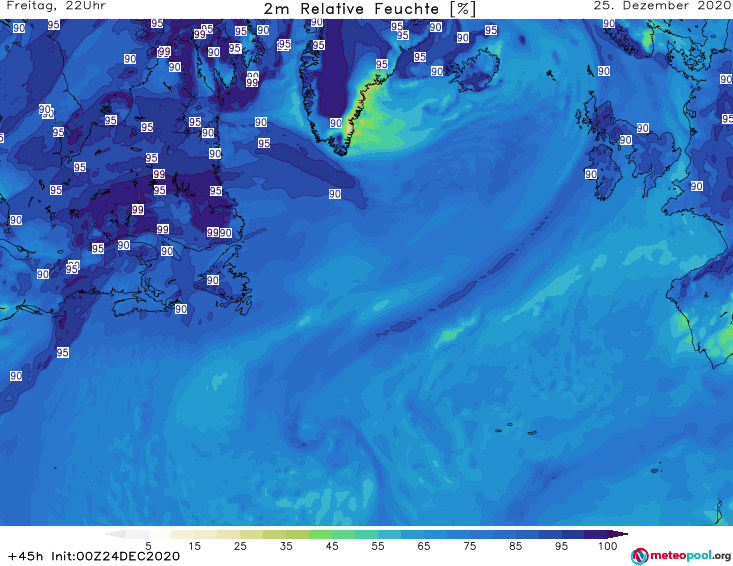Click the 'Freitag, 22Uhr' time label
This screenshot has width=733, height=566.
[56, 6]
